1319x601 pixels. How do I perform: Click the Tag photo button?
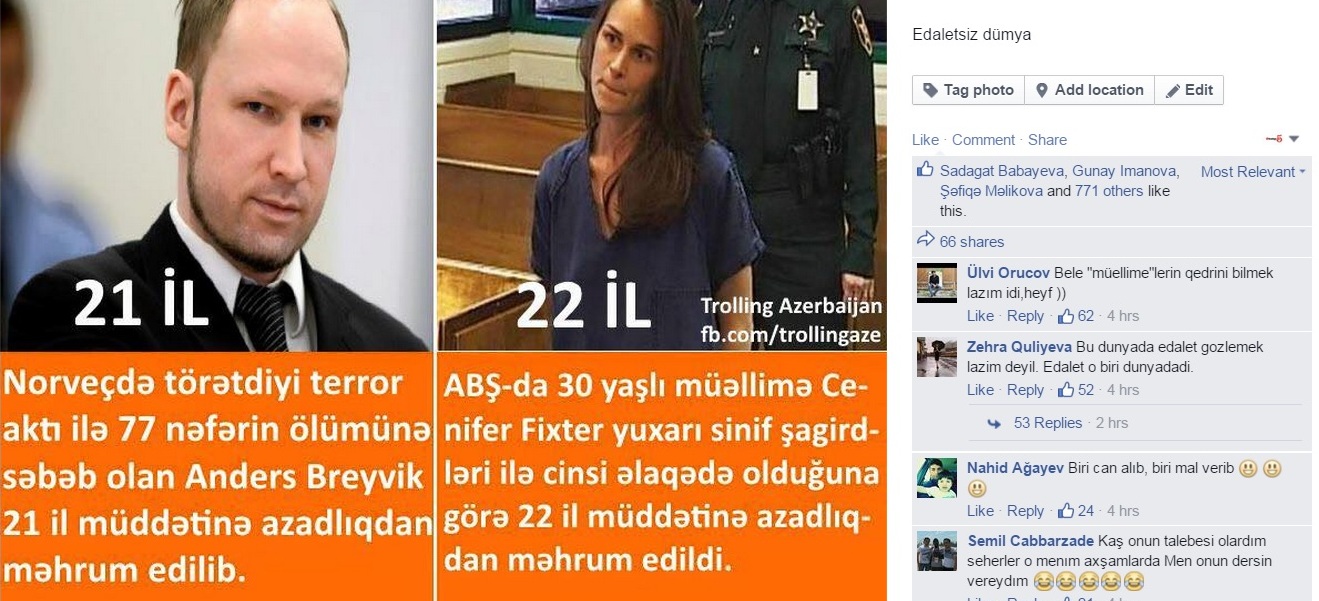pyautogui.click(x=968, y=90)
